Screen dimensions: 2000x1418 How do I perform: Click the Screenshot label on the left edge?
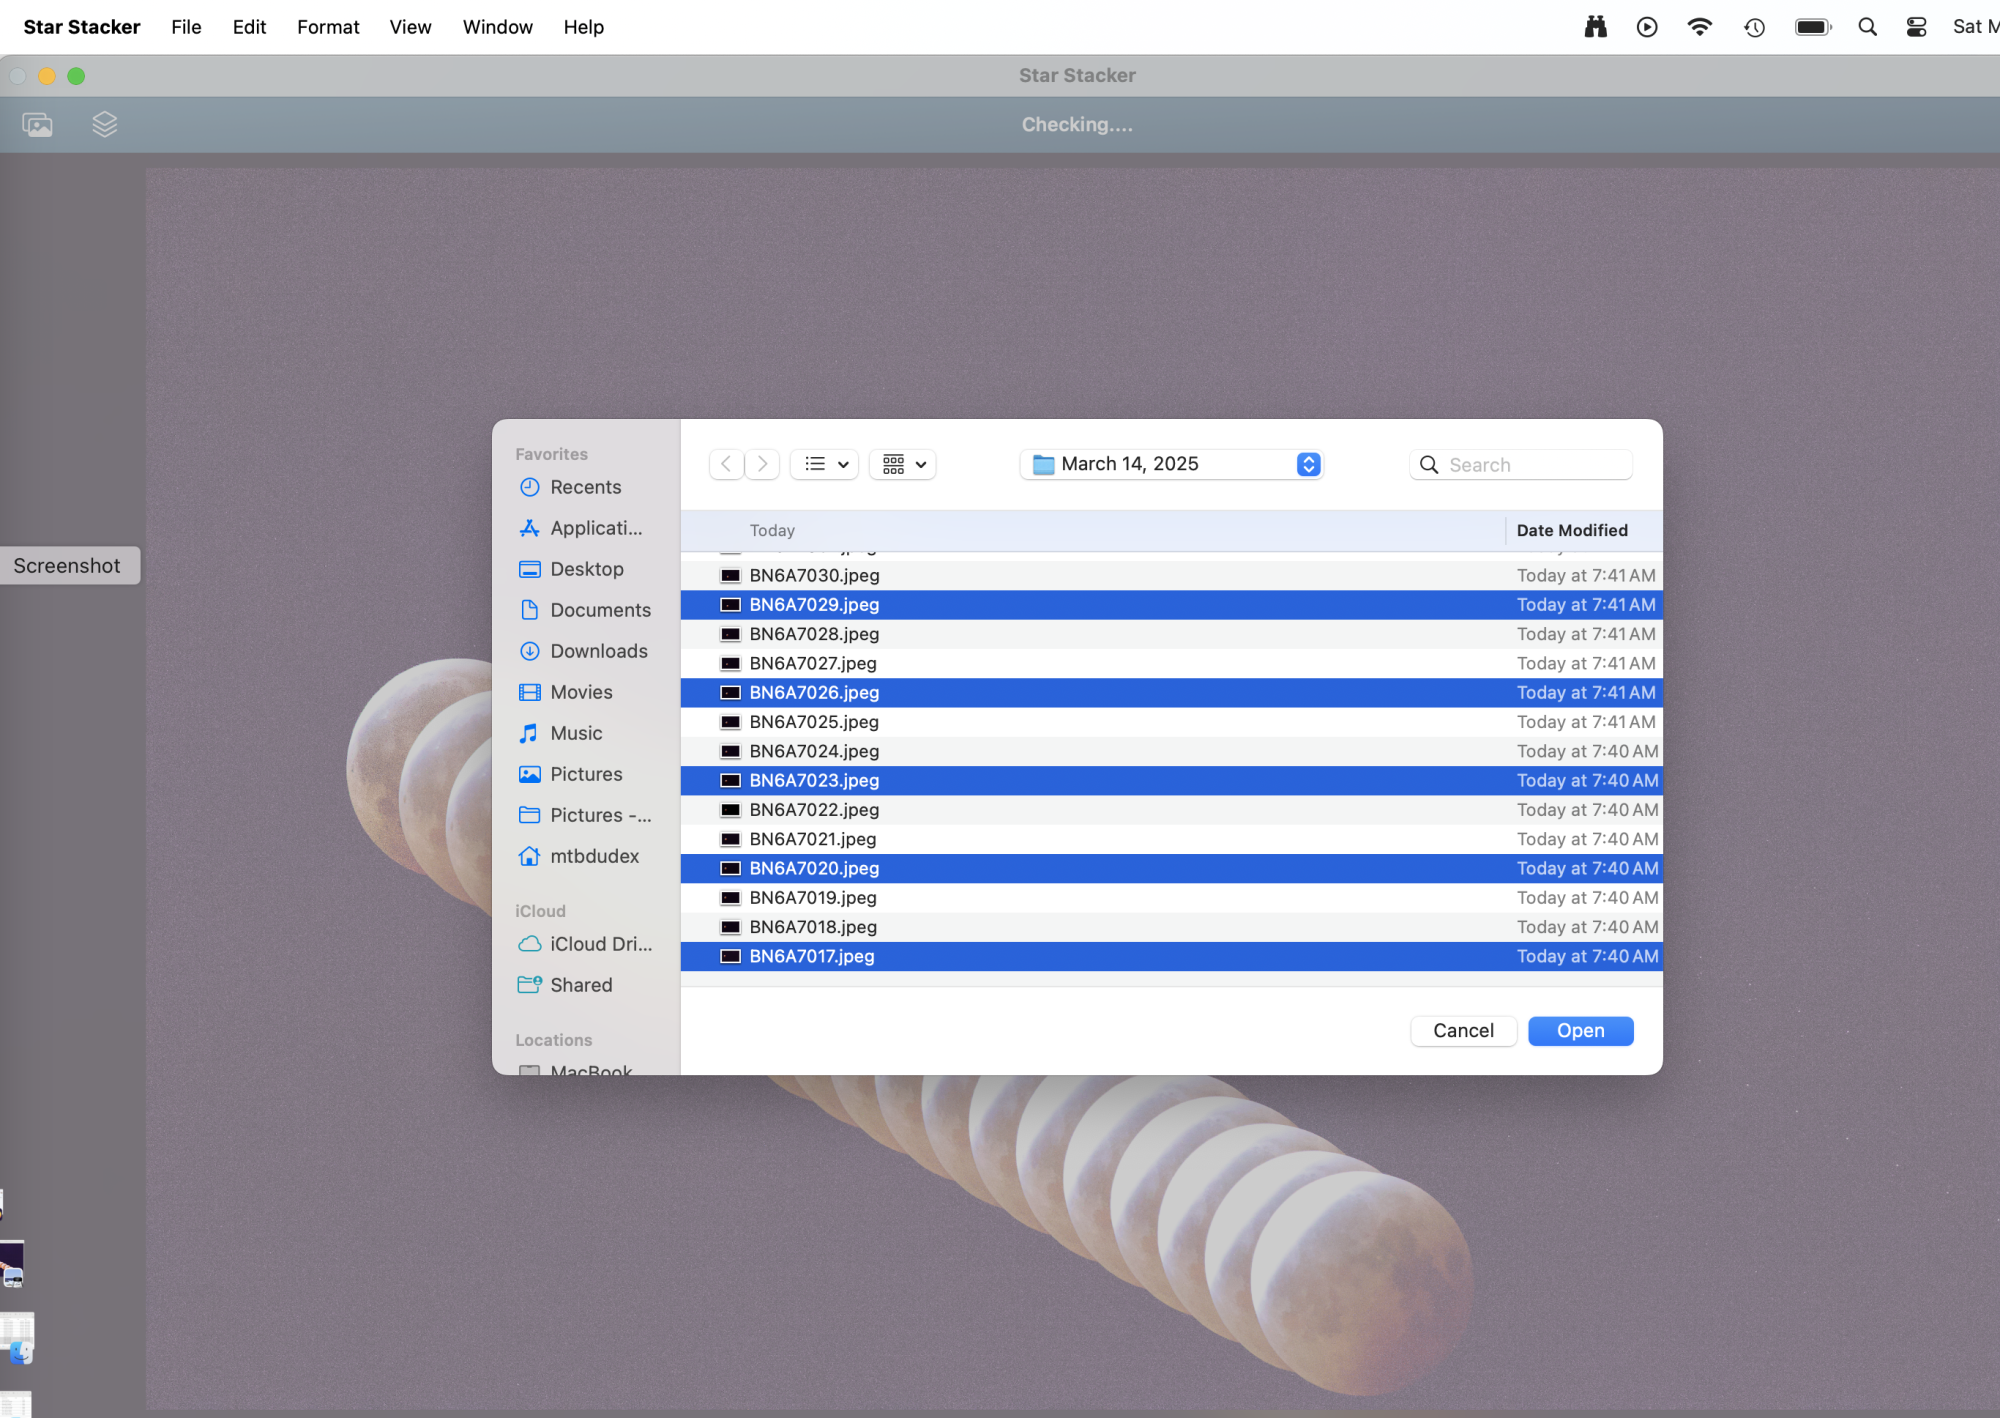(x=67, y=566)
